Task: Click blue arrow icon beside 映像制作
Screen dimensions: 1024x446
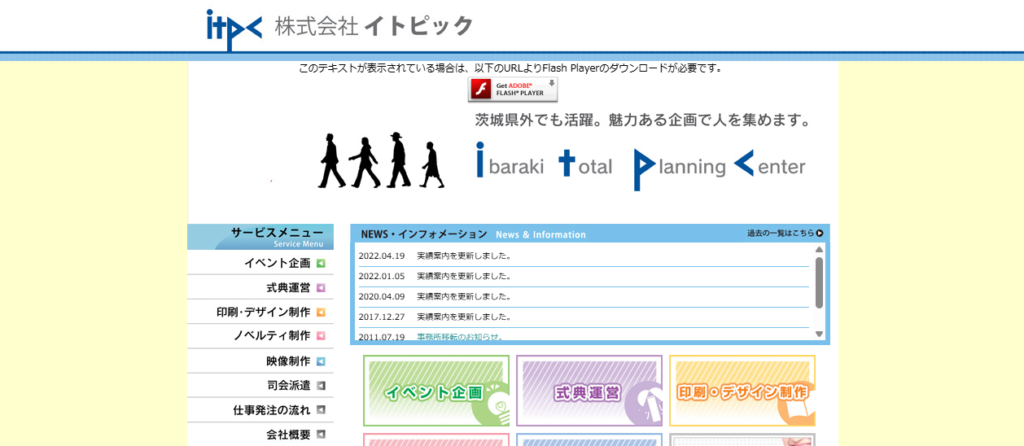Action: click(321, 361)
